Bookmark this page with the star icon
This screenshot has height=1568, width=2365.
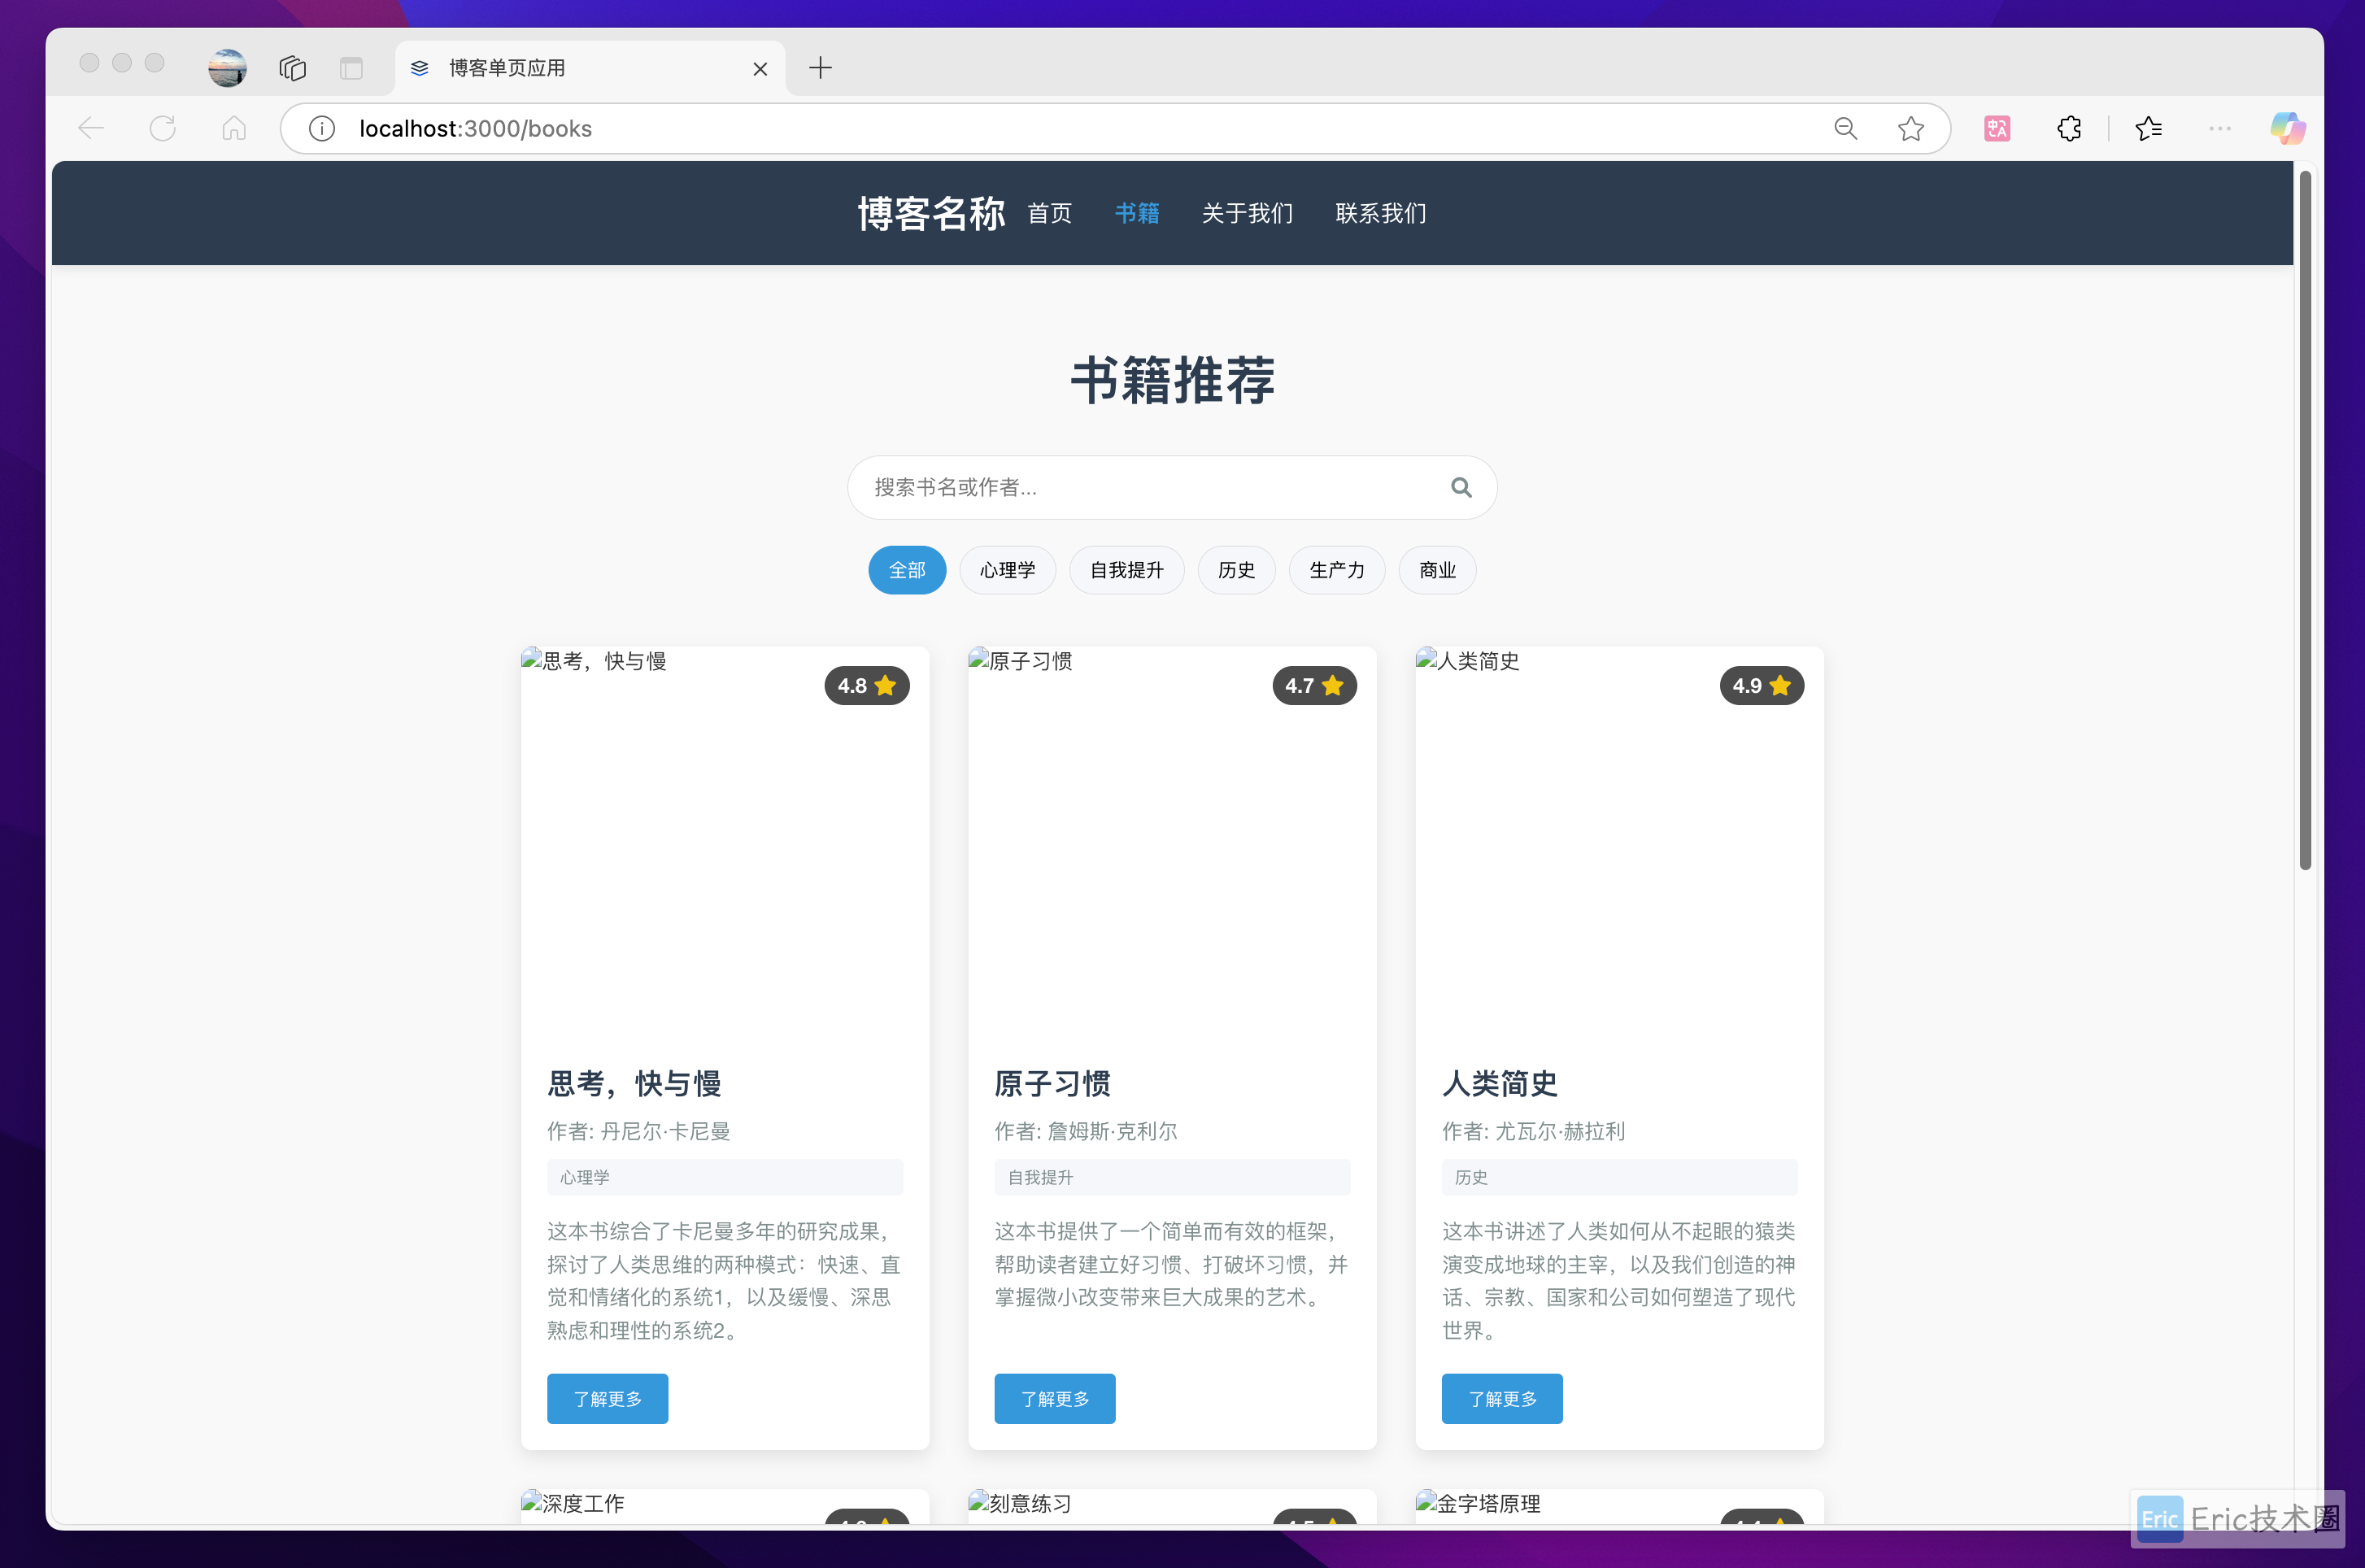tap(1911, 128)
